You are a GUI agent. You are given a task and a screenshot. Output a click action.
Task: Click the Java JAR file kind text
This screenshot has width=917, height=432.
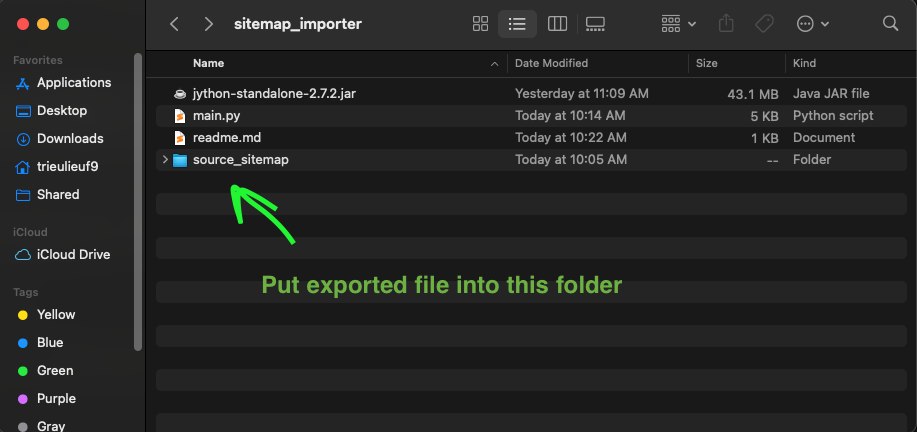[831, 94]
